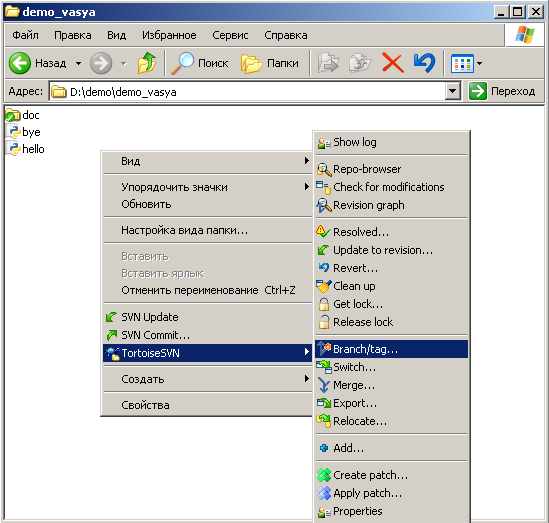549x523 pixels.
Task: Click the Branch/tag menu icon
Action: click(x=324, y=349)
